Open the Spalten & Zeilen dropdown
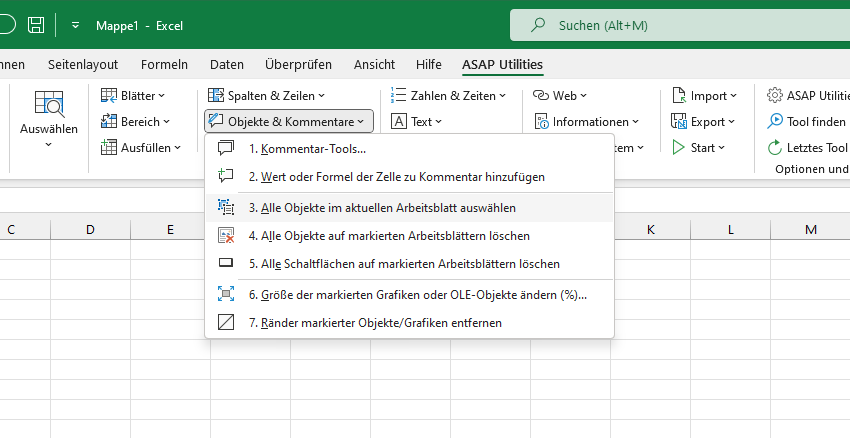Screen dimensions: 850x438 pos(267,95)
